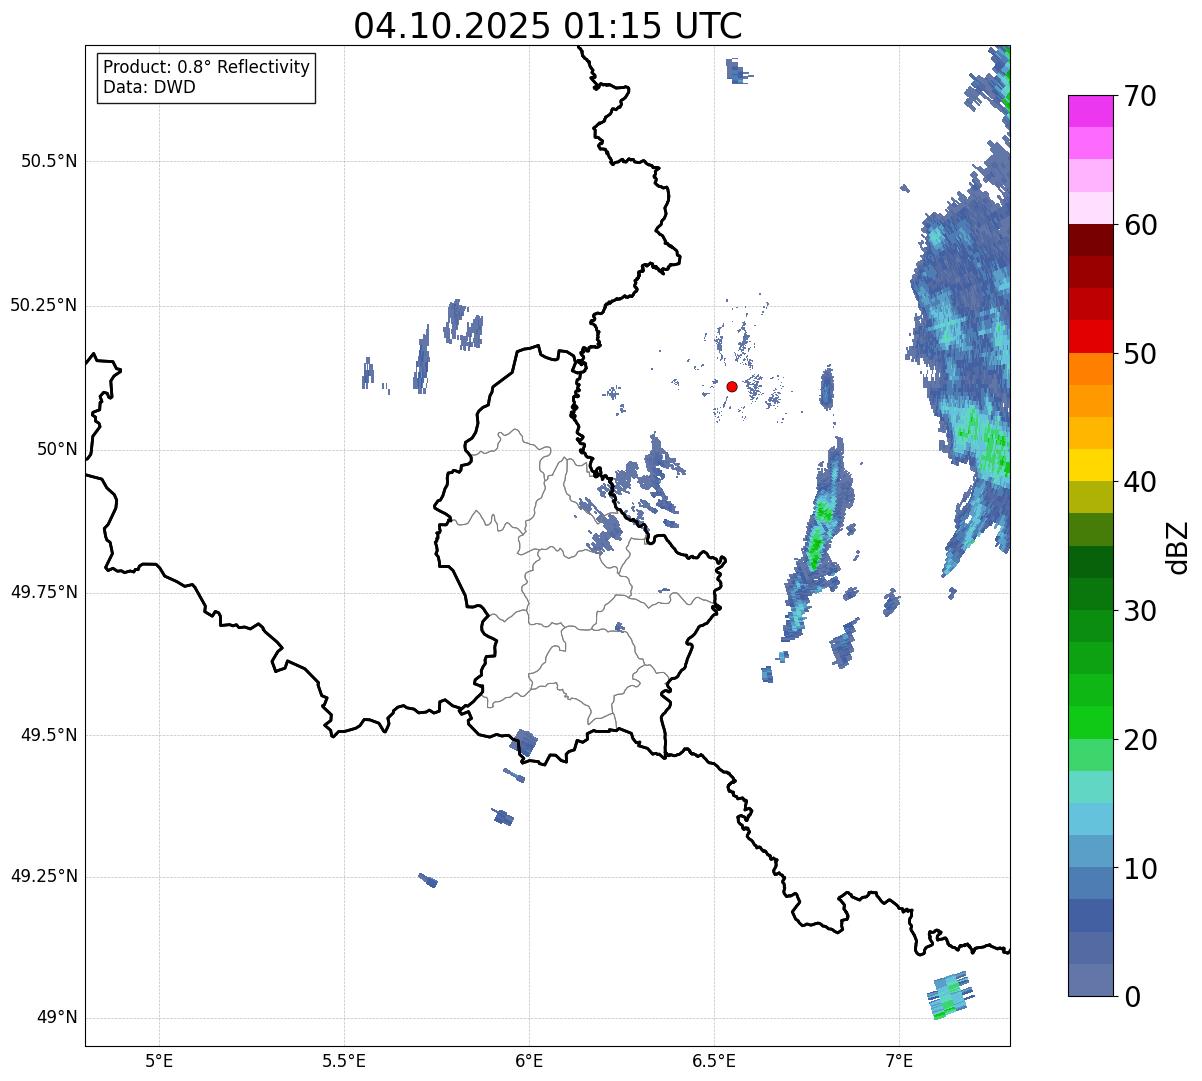Click the colorbar tick label "40"

click(x=1140, y=482)
